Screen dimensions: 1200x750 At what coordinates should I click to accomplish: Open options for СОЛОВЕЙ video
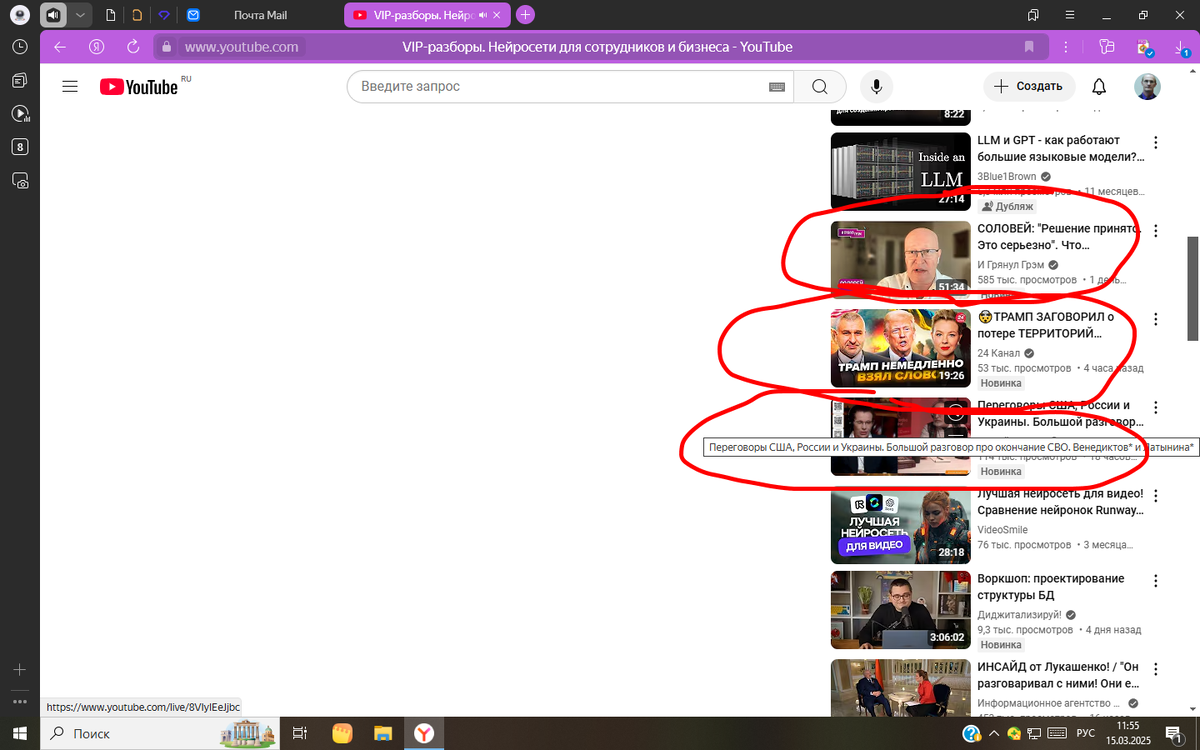[1156, 231]
